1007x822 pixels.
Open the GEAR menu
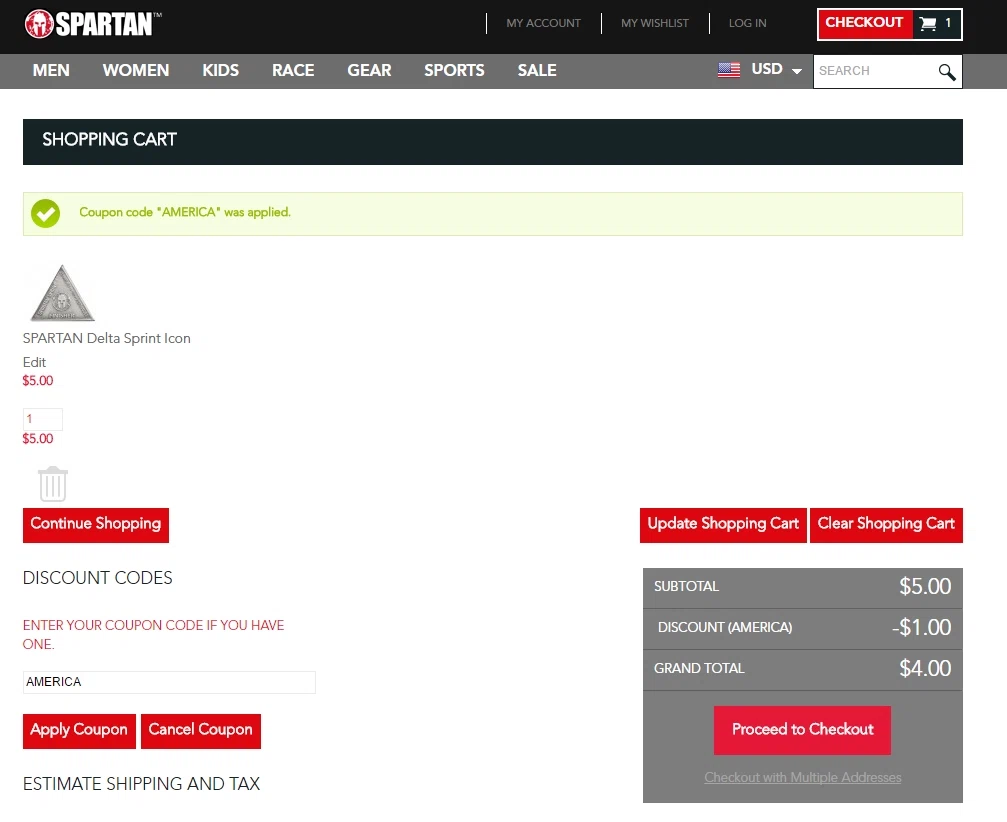369,70
